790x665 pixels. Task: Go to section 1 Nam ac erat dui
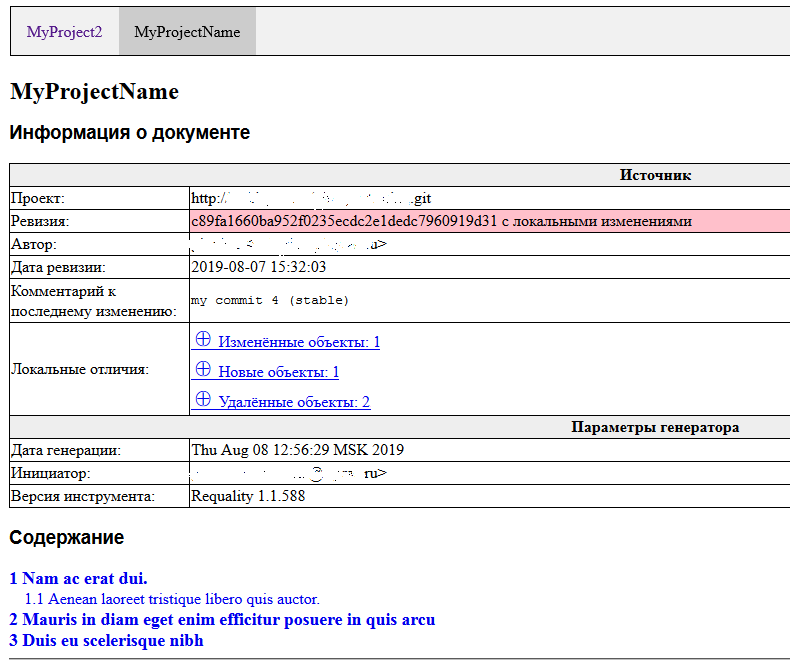coord(78,578)
